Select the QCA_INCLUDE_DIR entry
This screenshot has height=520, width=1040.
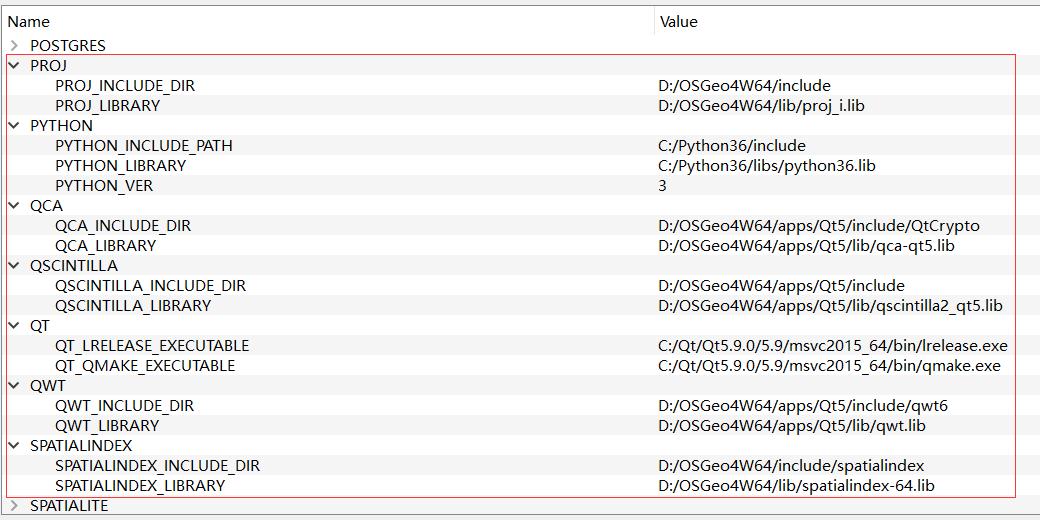(123, 226)
